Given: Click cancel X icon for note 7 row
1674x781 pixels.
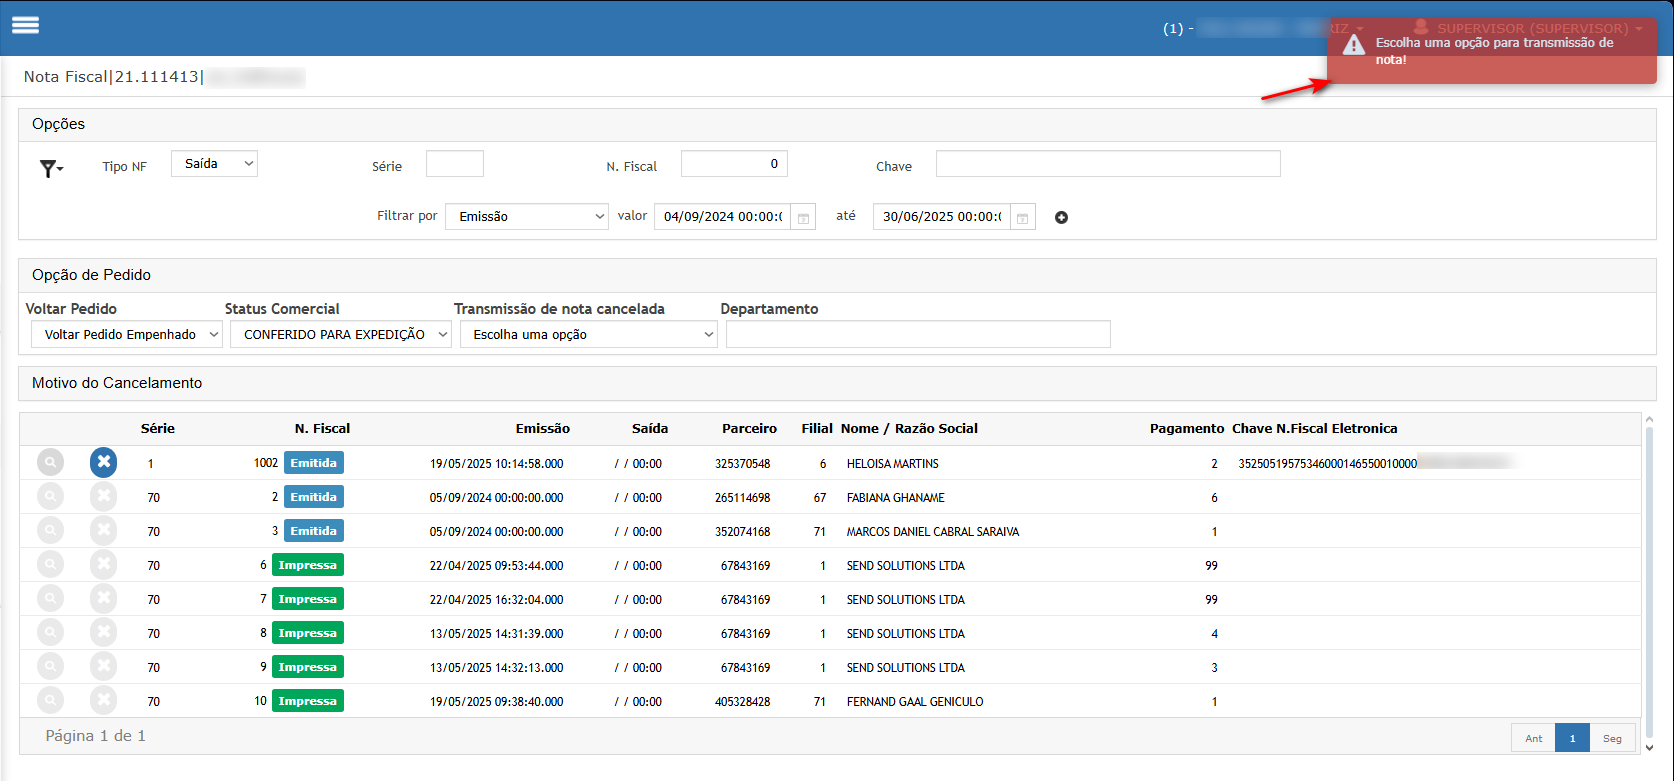Looking at the screenshot, I should click(x=103, y=599).
